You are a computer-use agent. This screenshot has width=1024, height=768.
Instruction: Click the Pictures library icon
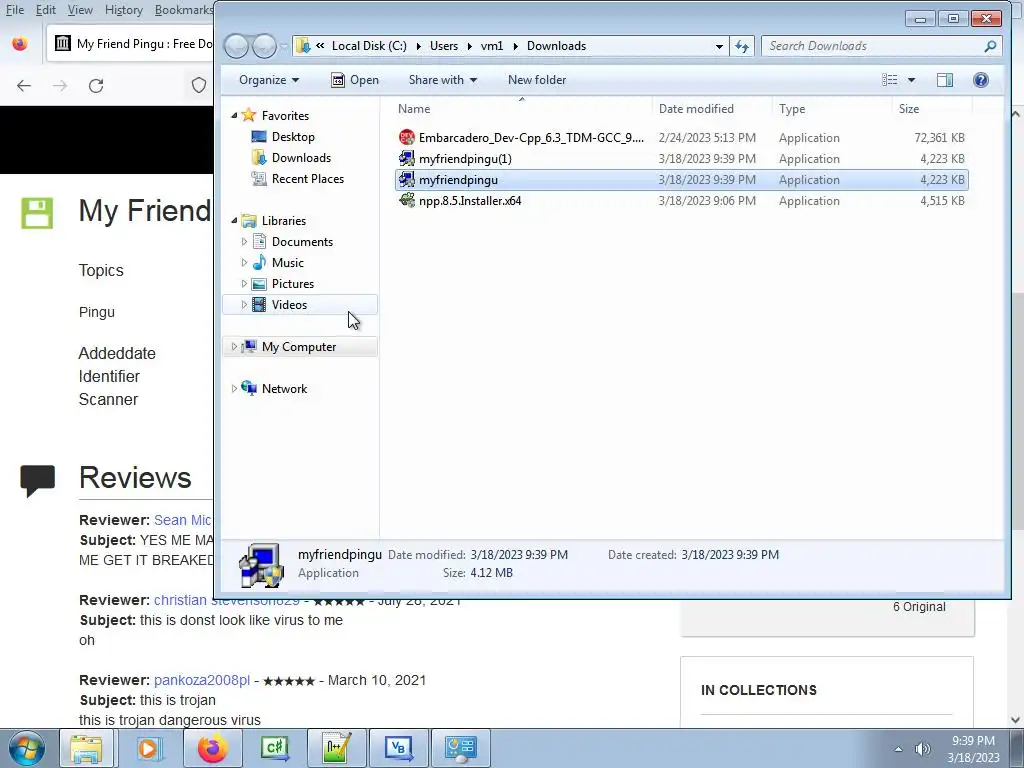[x=259, y=283]
